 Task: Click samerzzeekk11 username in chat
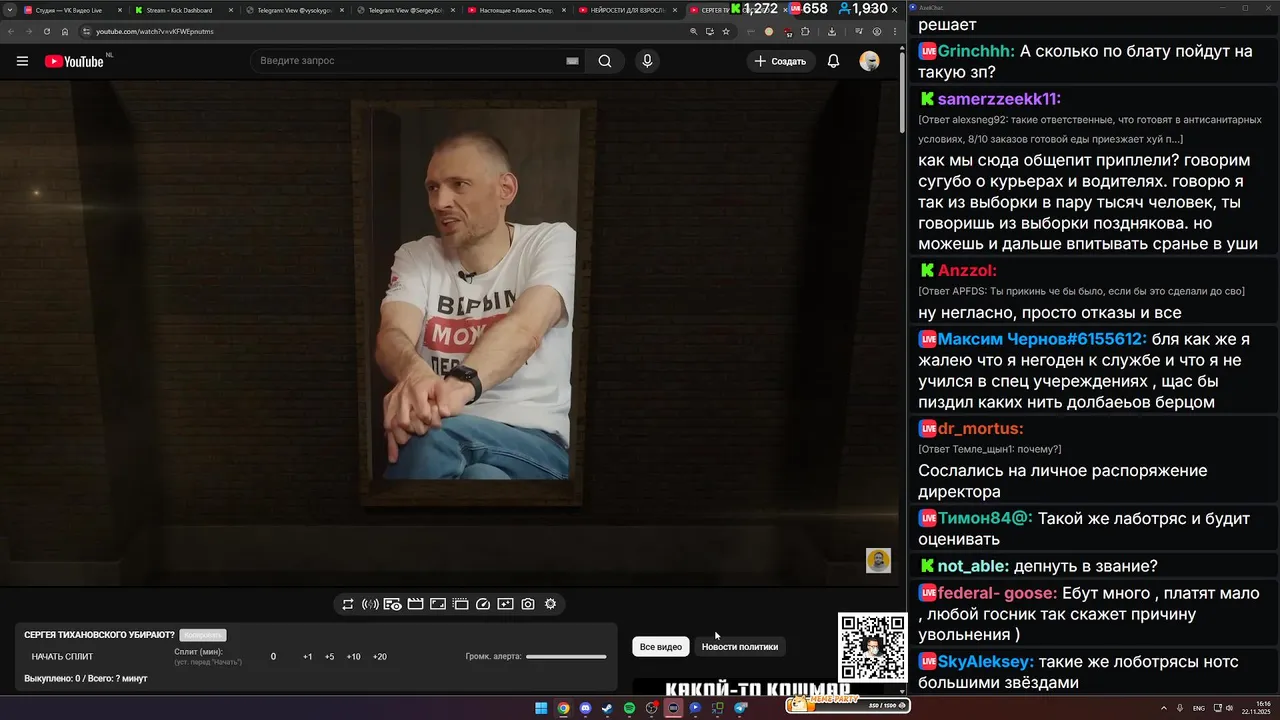tap(999, 99)
